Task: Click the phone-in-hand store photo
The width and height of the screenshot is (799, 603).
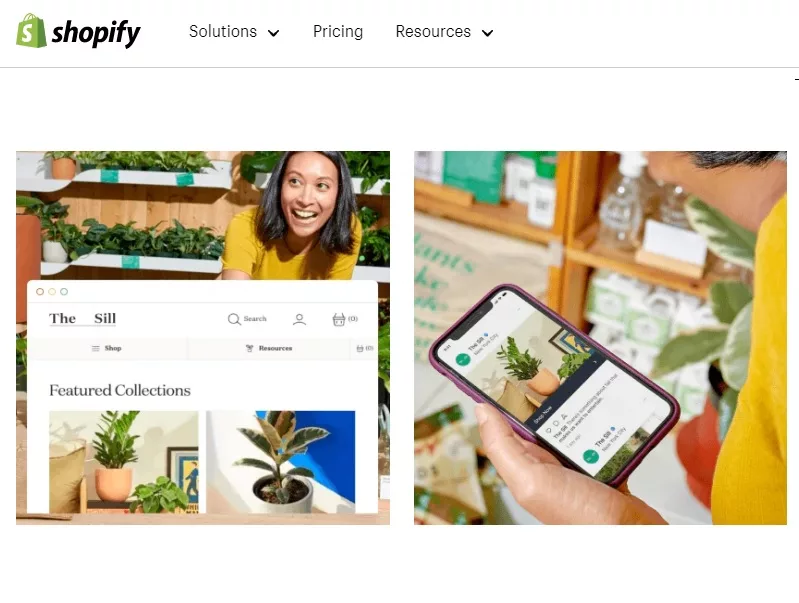Action: tap(600, 337)
